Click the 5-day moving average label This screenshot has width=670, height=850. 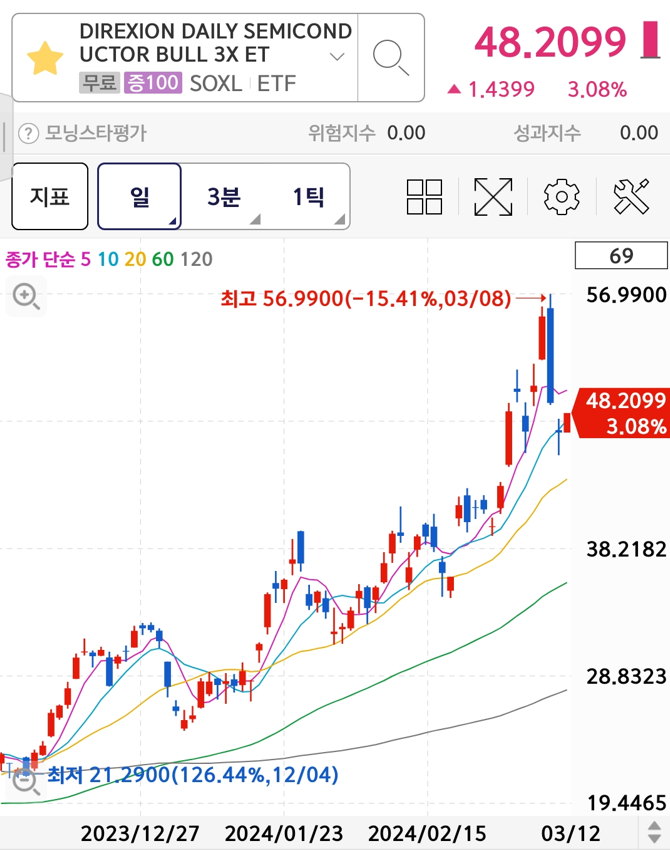point(86,259)
